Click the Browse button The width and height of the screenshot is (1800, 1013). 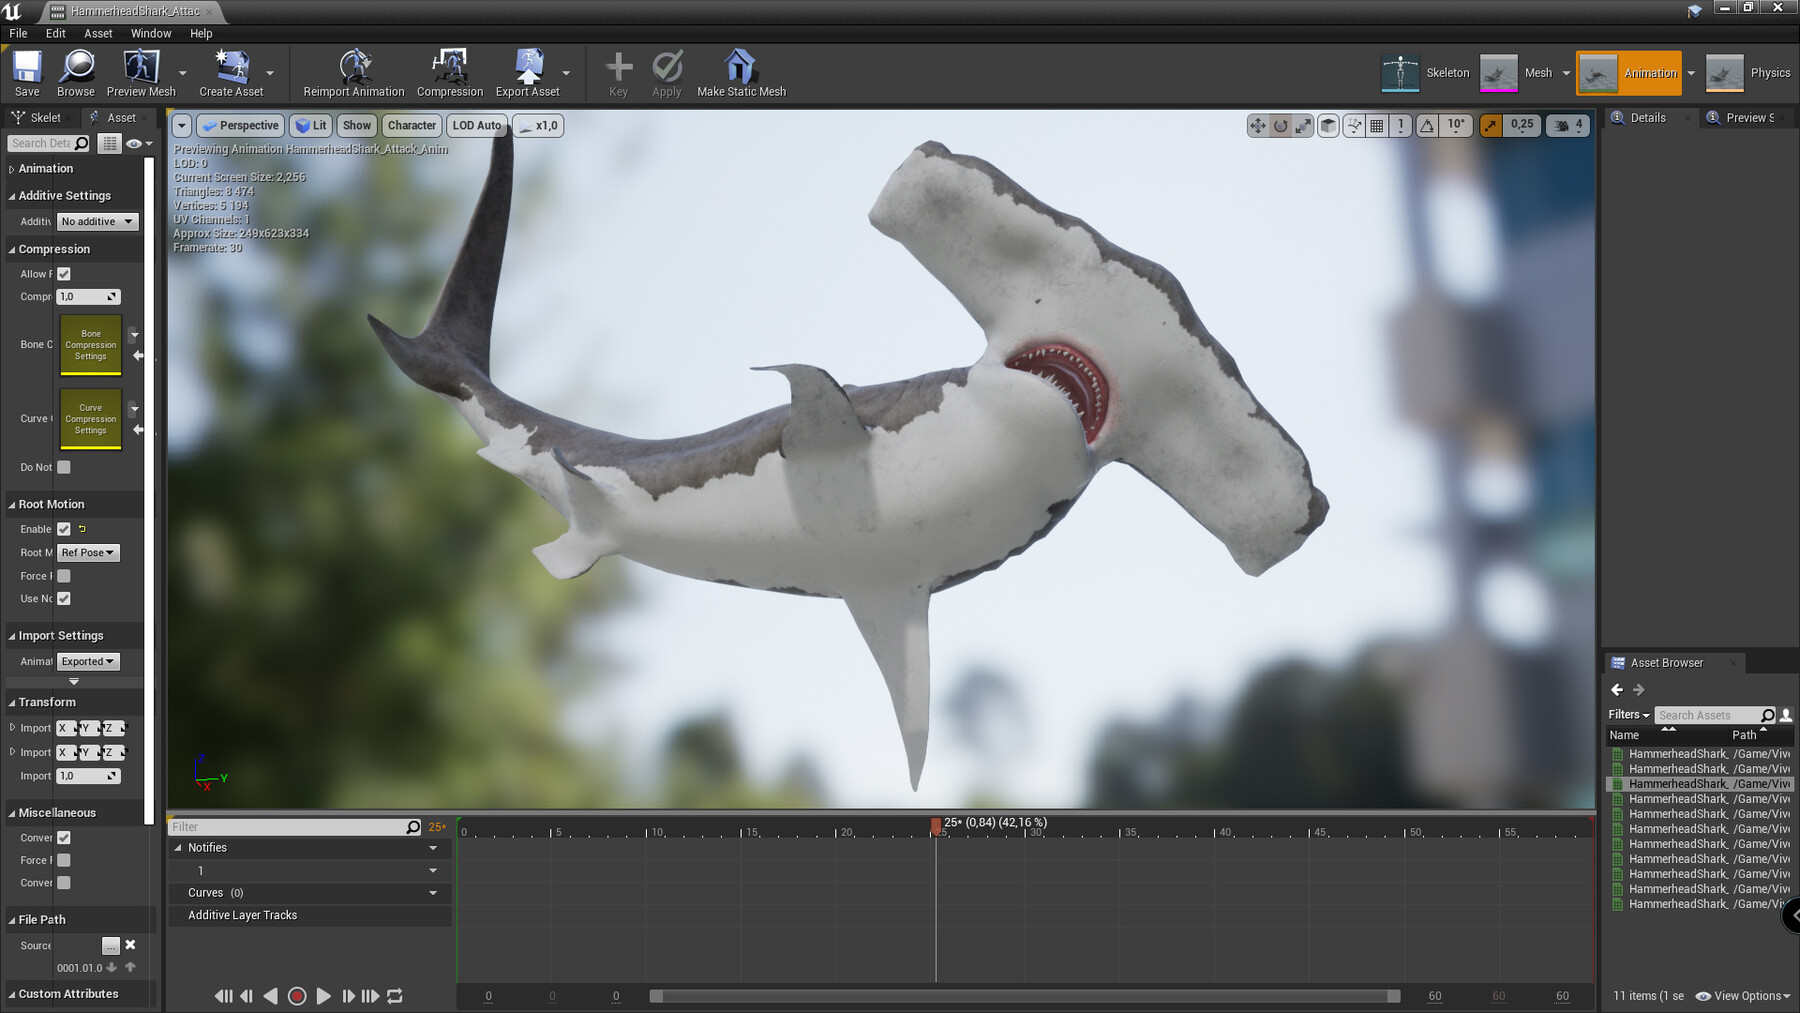pyautogui.click(x=76, y=72)
